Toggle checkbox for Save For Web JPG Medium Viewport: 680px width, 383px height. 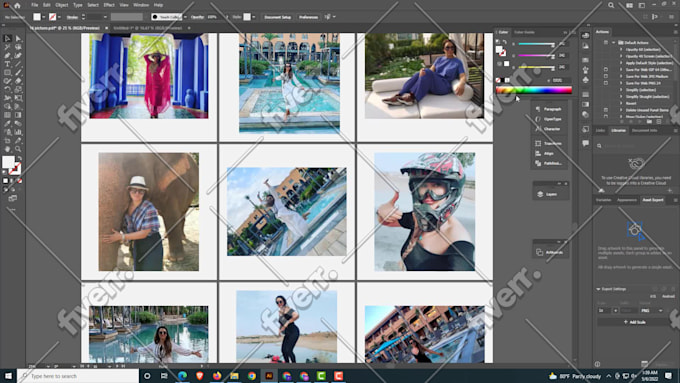pos(605,76)
